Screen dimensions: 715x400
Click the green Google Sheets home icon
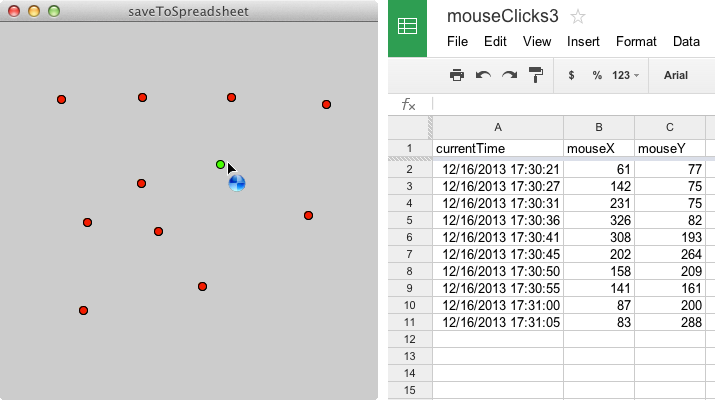(408, 28)
